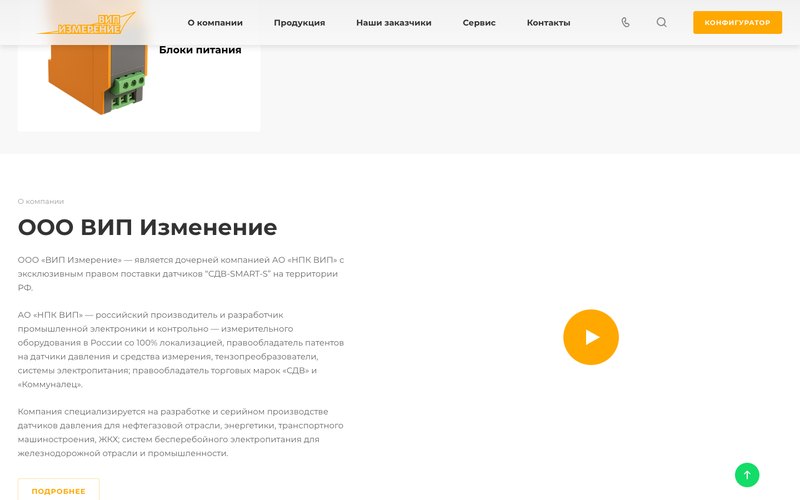This screenshot has height=500, width=800.
Task: Click the paragraph starting АО «НПК ВИП»
Action: (181, 349)
